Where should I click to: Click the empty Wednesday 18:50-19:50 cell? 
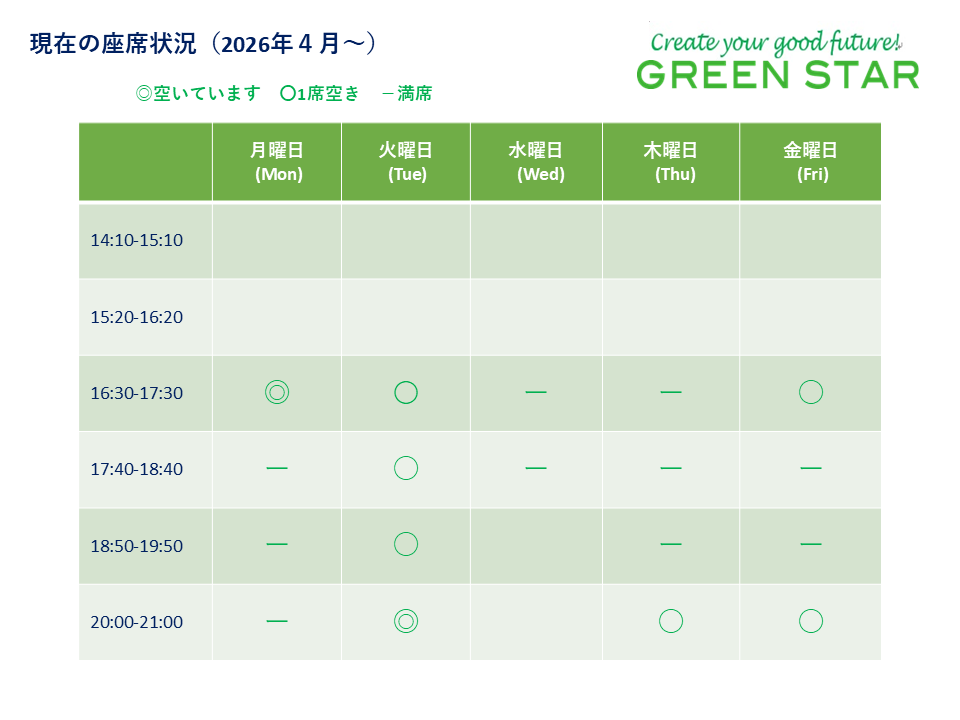[536, 545]
